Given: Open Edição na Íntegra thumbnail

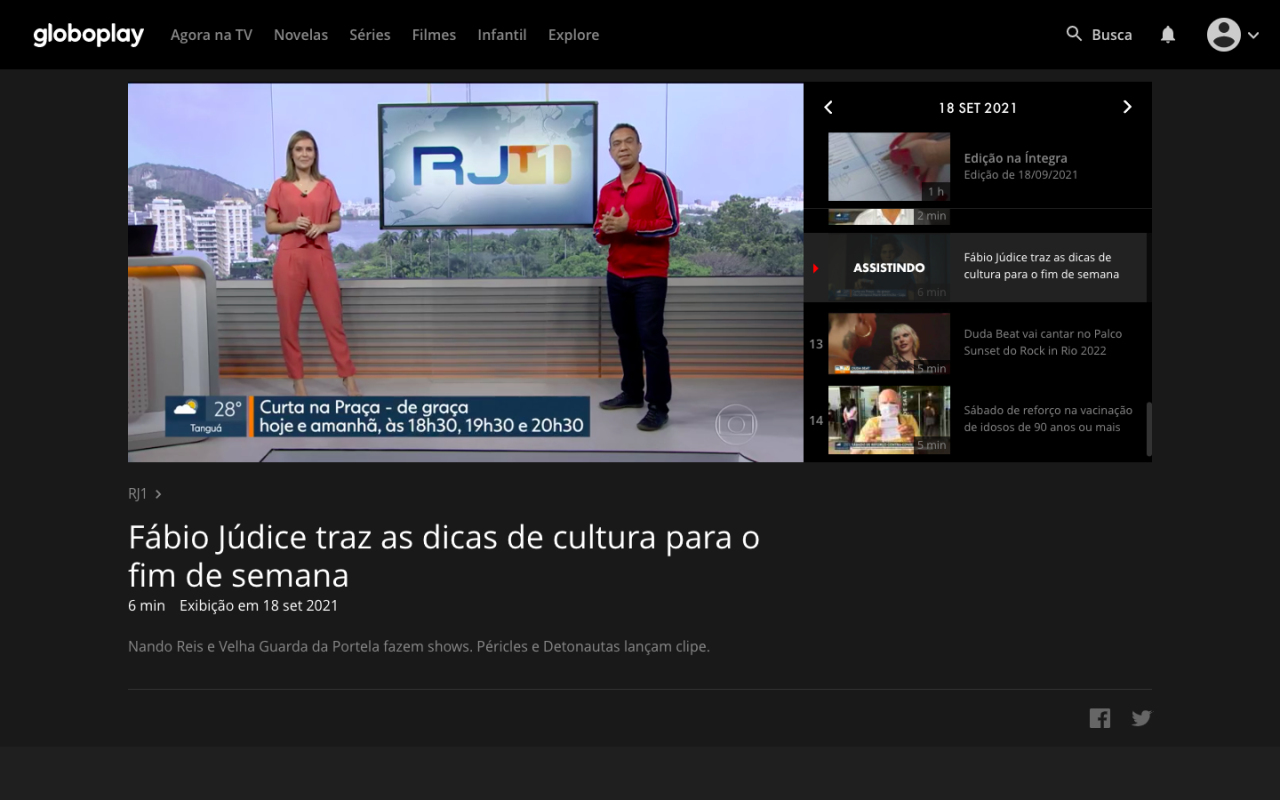Looking at the screenshot, I should (x=889, y=167).
